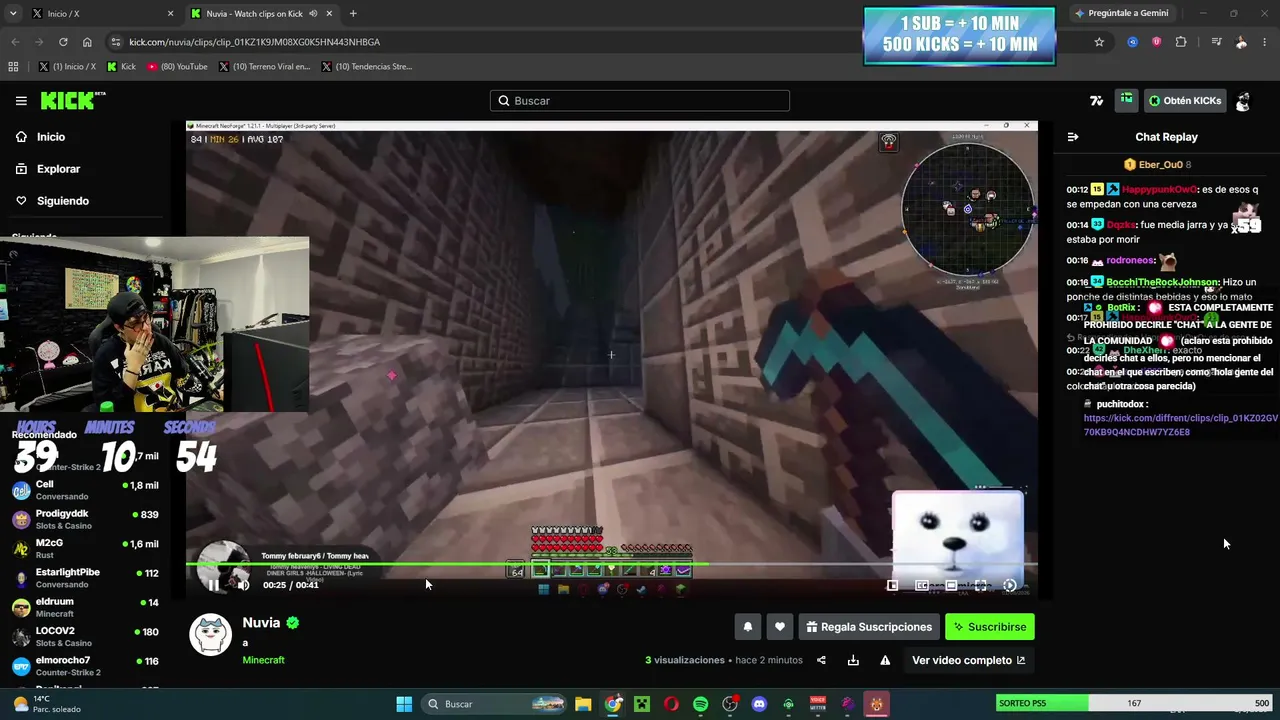
Task: Go to the browser home page
Action: click(x=87, y=42)
